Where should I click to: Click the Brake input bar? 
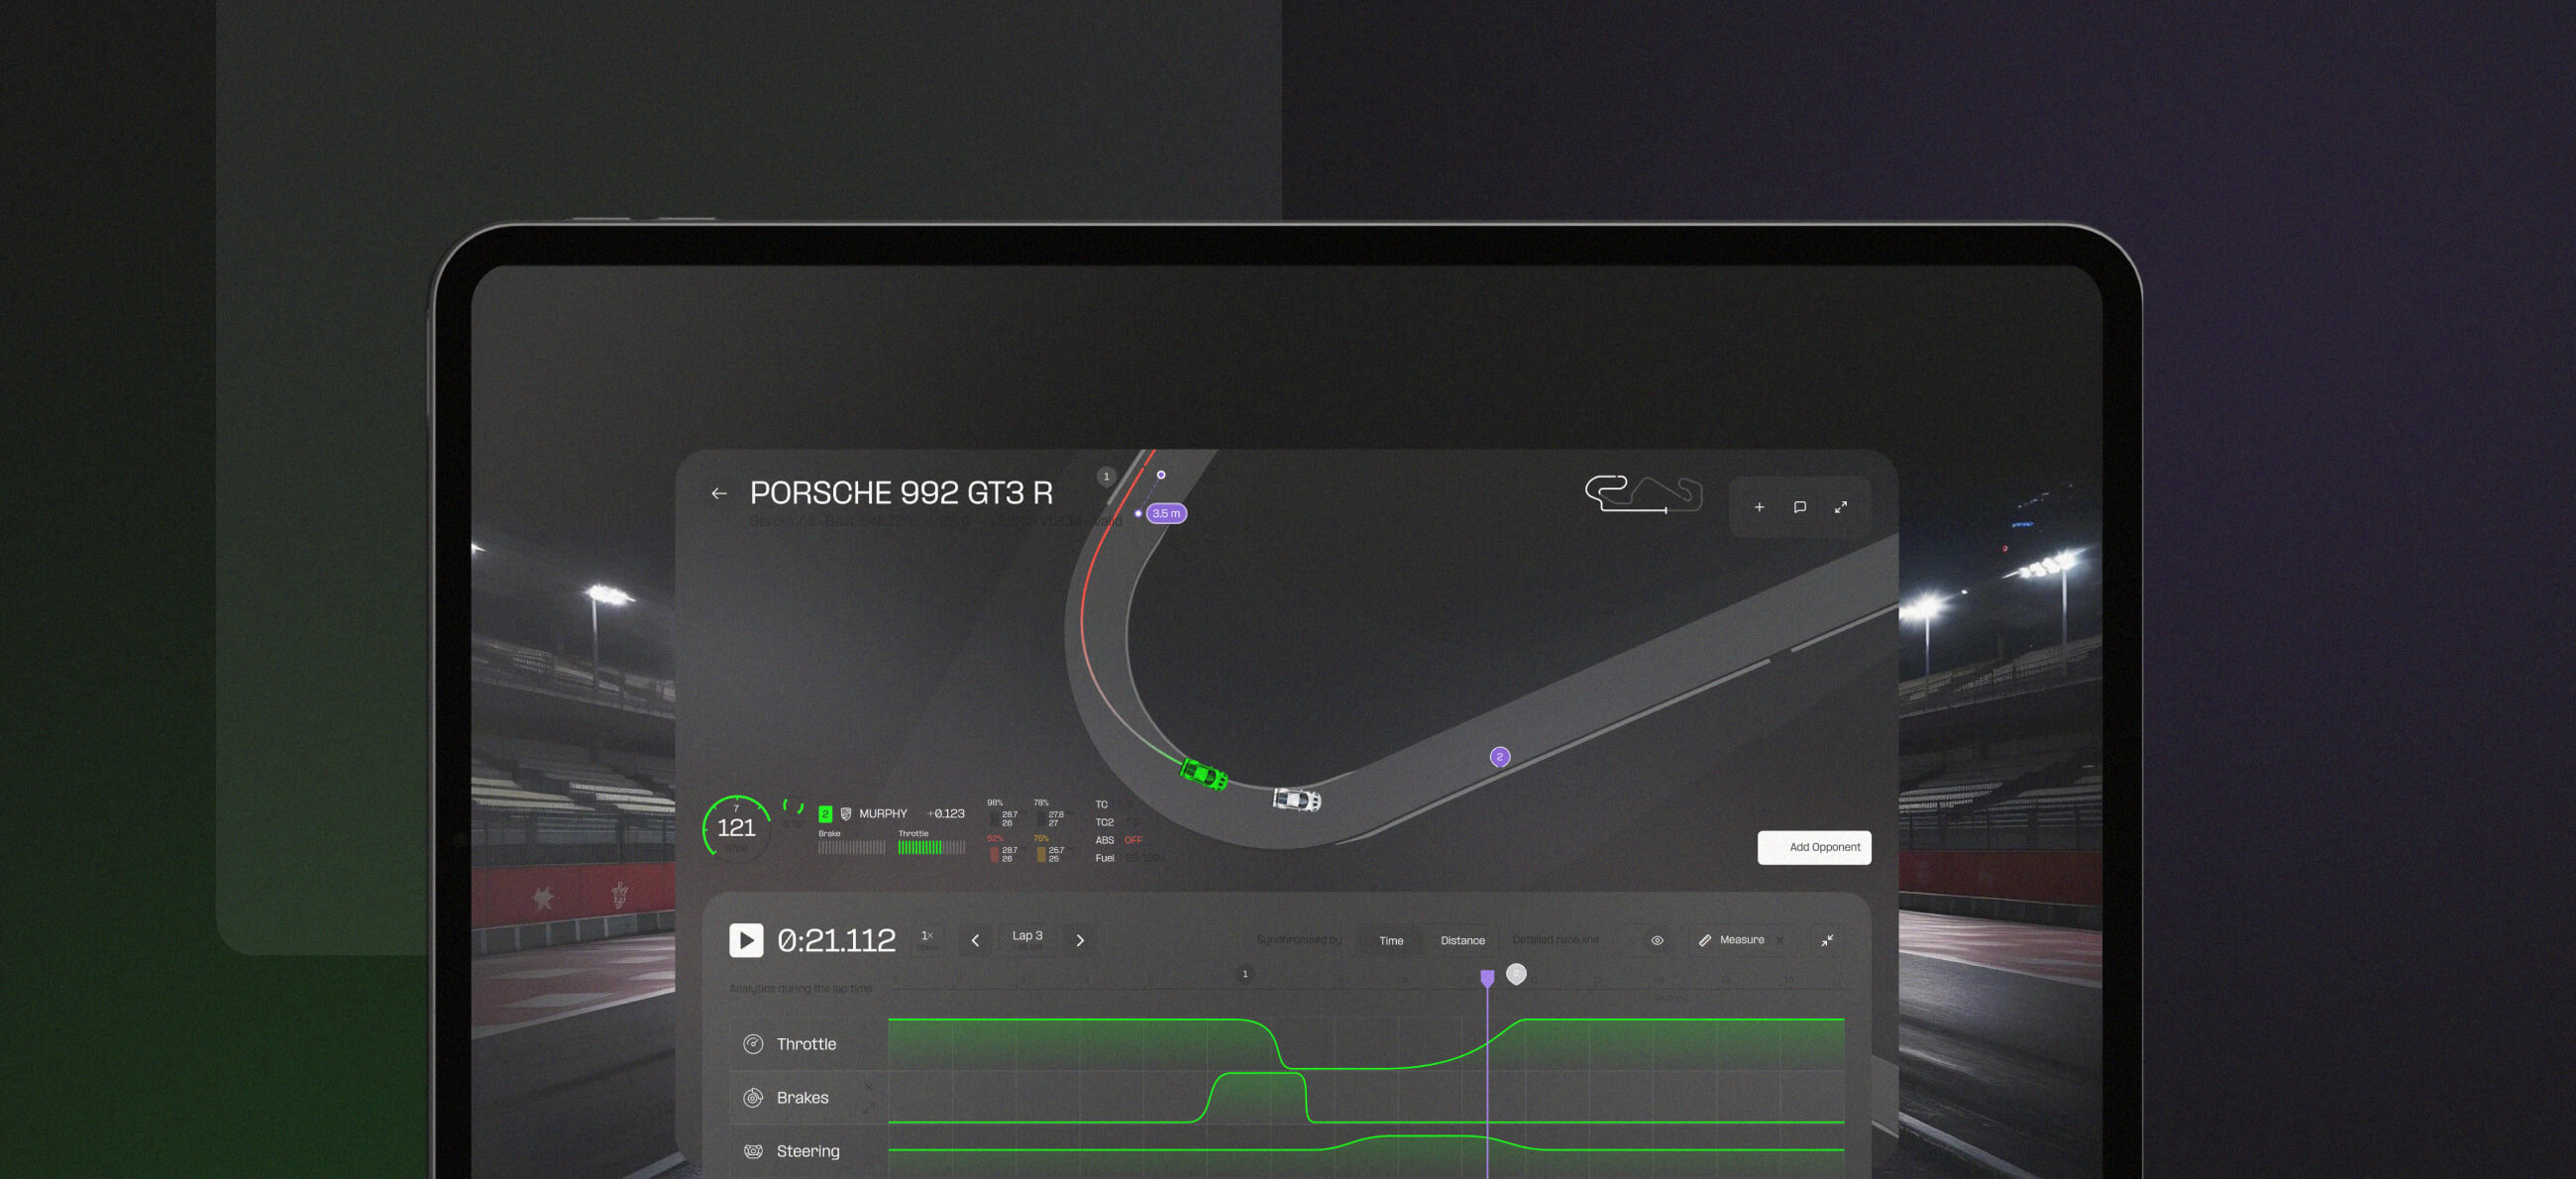(851, 848)
